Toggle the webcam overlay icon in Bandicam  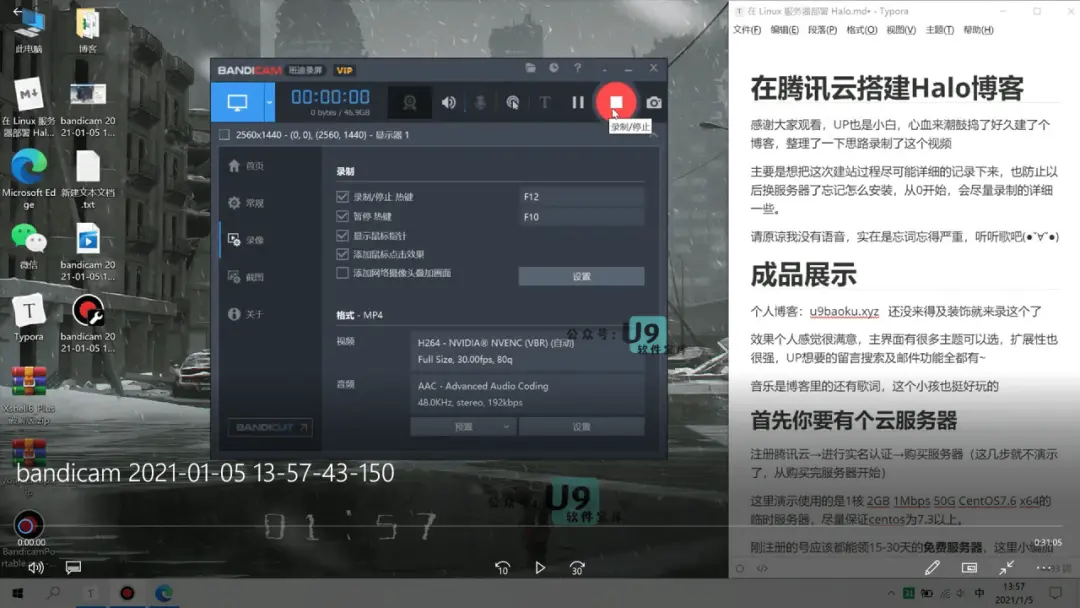(x=410, y=103)
